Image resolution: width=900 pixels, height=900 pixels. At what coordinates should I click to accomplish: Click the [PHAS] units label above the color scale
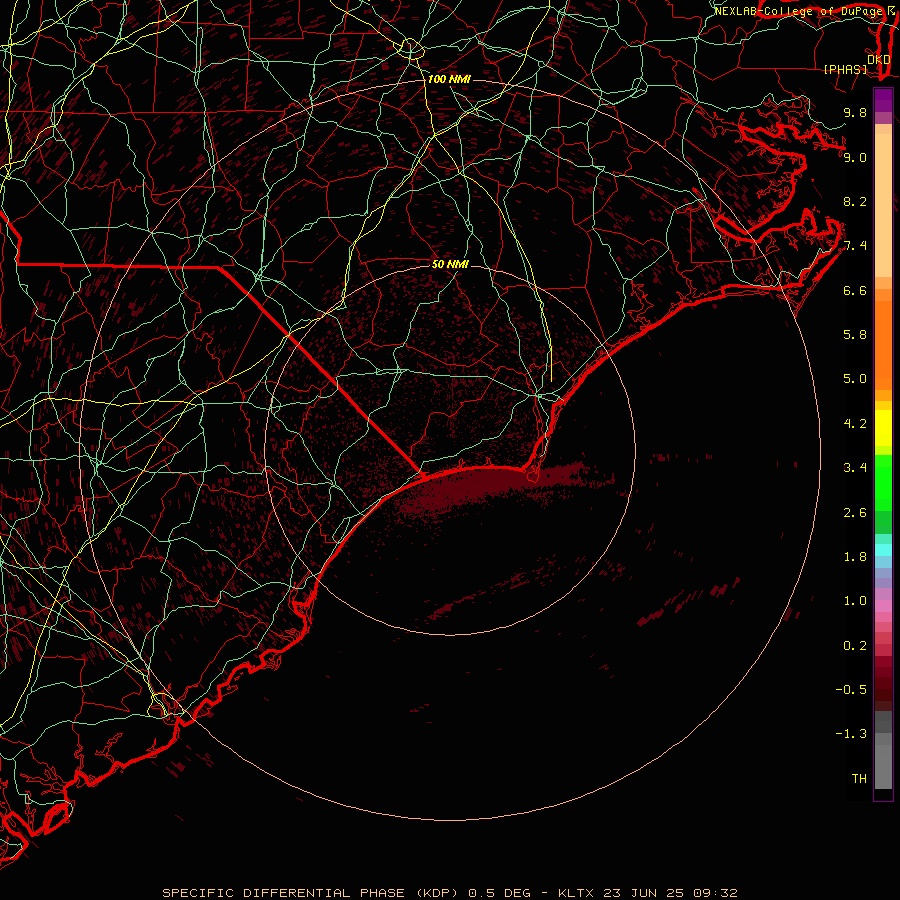(x=845, y=69)
